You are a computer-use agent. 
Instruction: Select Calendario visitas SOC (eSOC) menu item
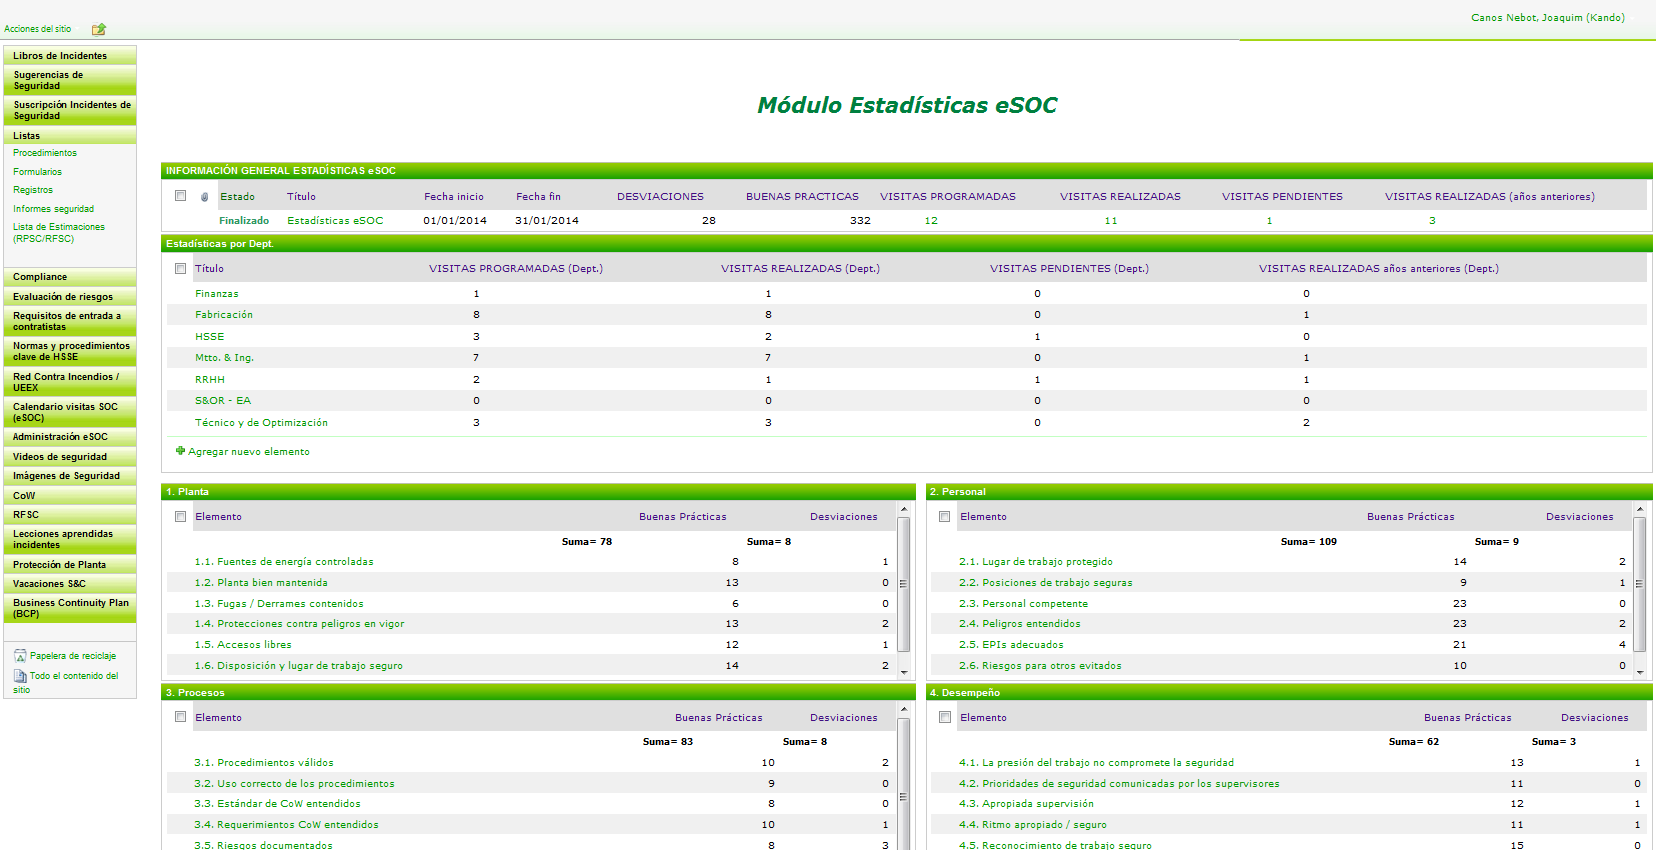click(66, 412)
